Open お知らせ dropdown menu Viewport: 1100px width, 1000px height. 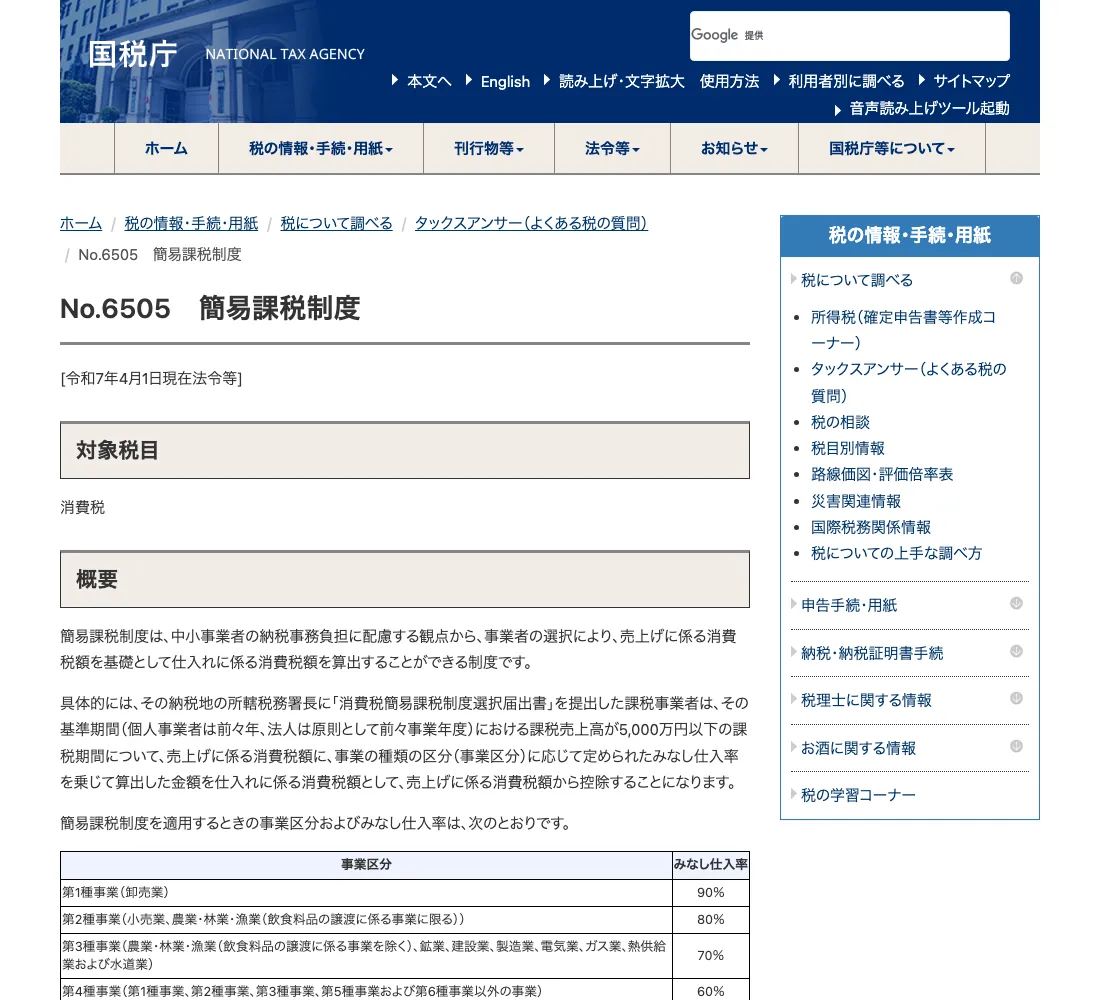(734, 148)
